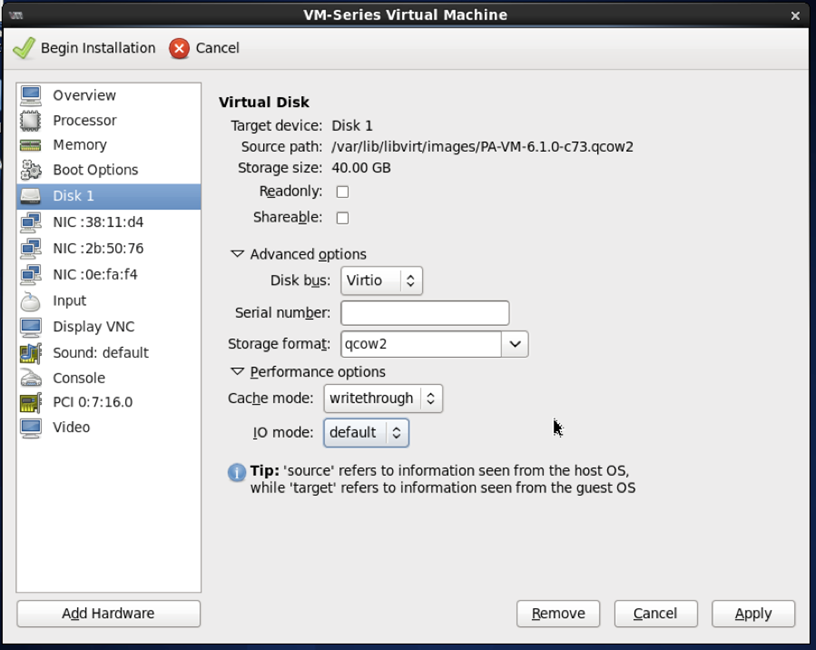
Task: Click the Sound: default icon
Action: click(x=32, y=353)
